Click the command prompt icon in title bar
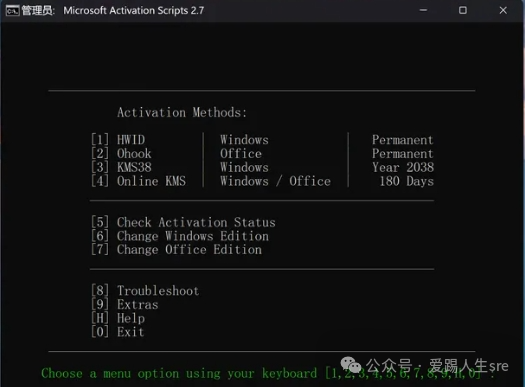The width and height of the screenshot is (525, 387). (x=12, y=11)
